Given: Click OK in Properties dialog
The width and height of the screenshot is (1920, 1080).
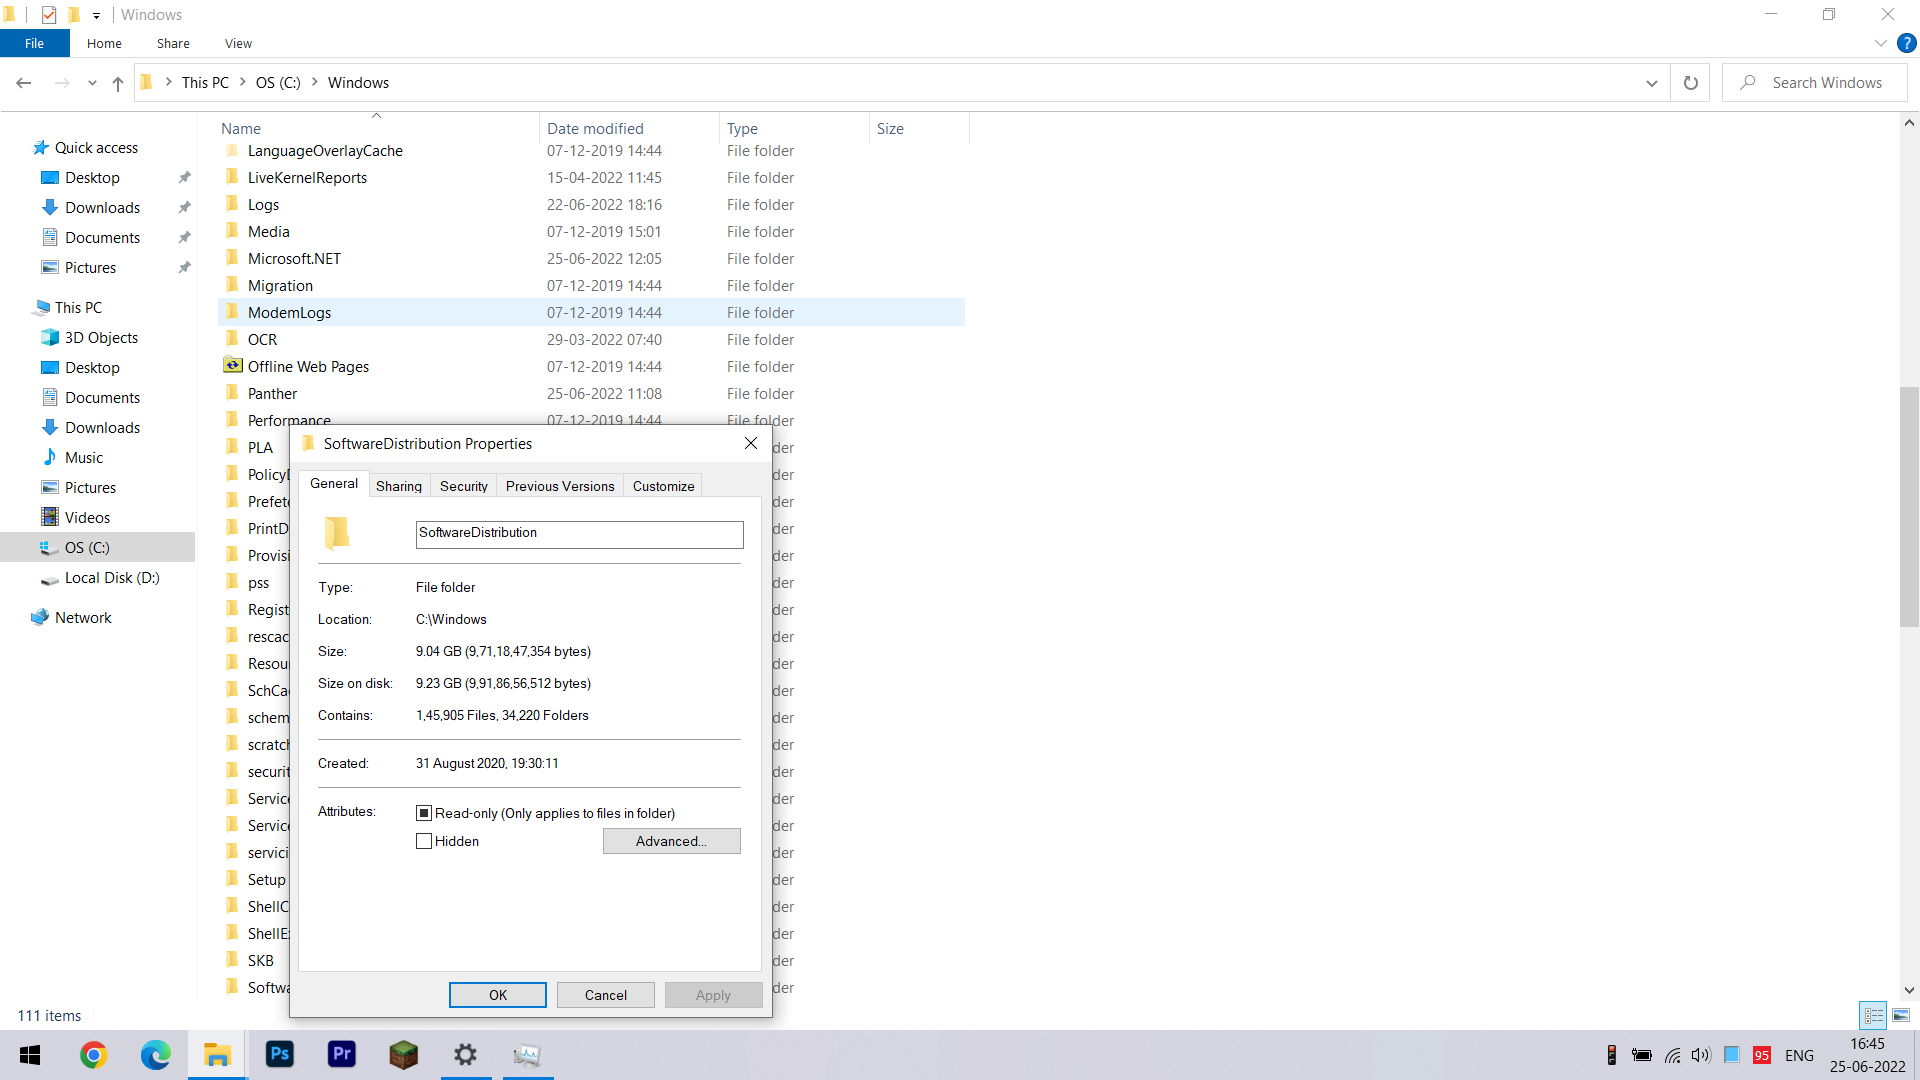Looking at the screenshot, I should coord(498,995).
